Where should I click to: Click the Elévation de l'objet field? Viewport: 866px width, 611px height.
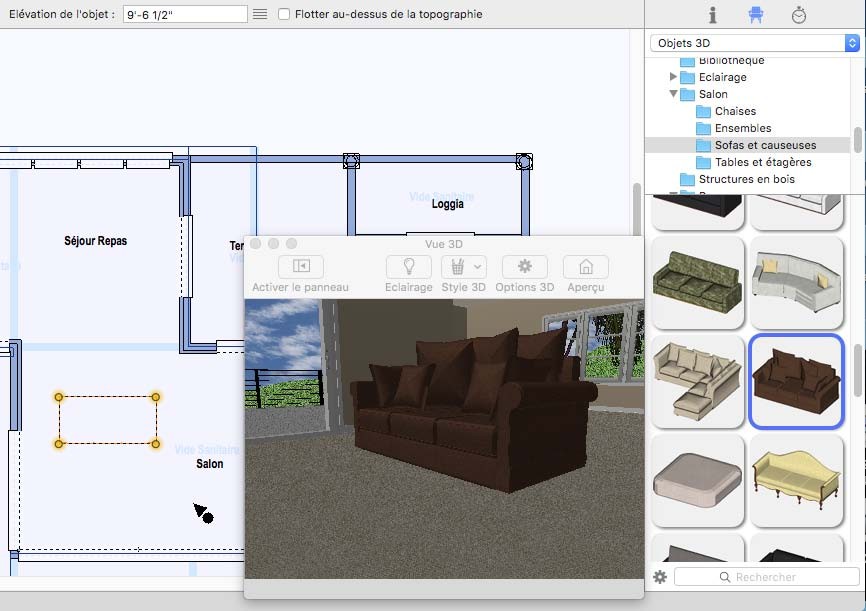[x=184, y=14]
